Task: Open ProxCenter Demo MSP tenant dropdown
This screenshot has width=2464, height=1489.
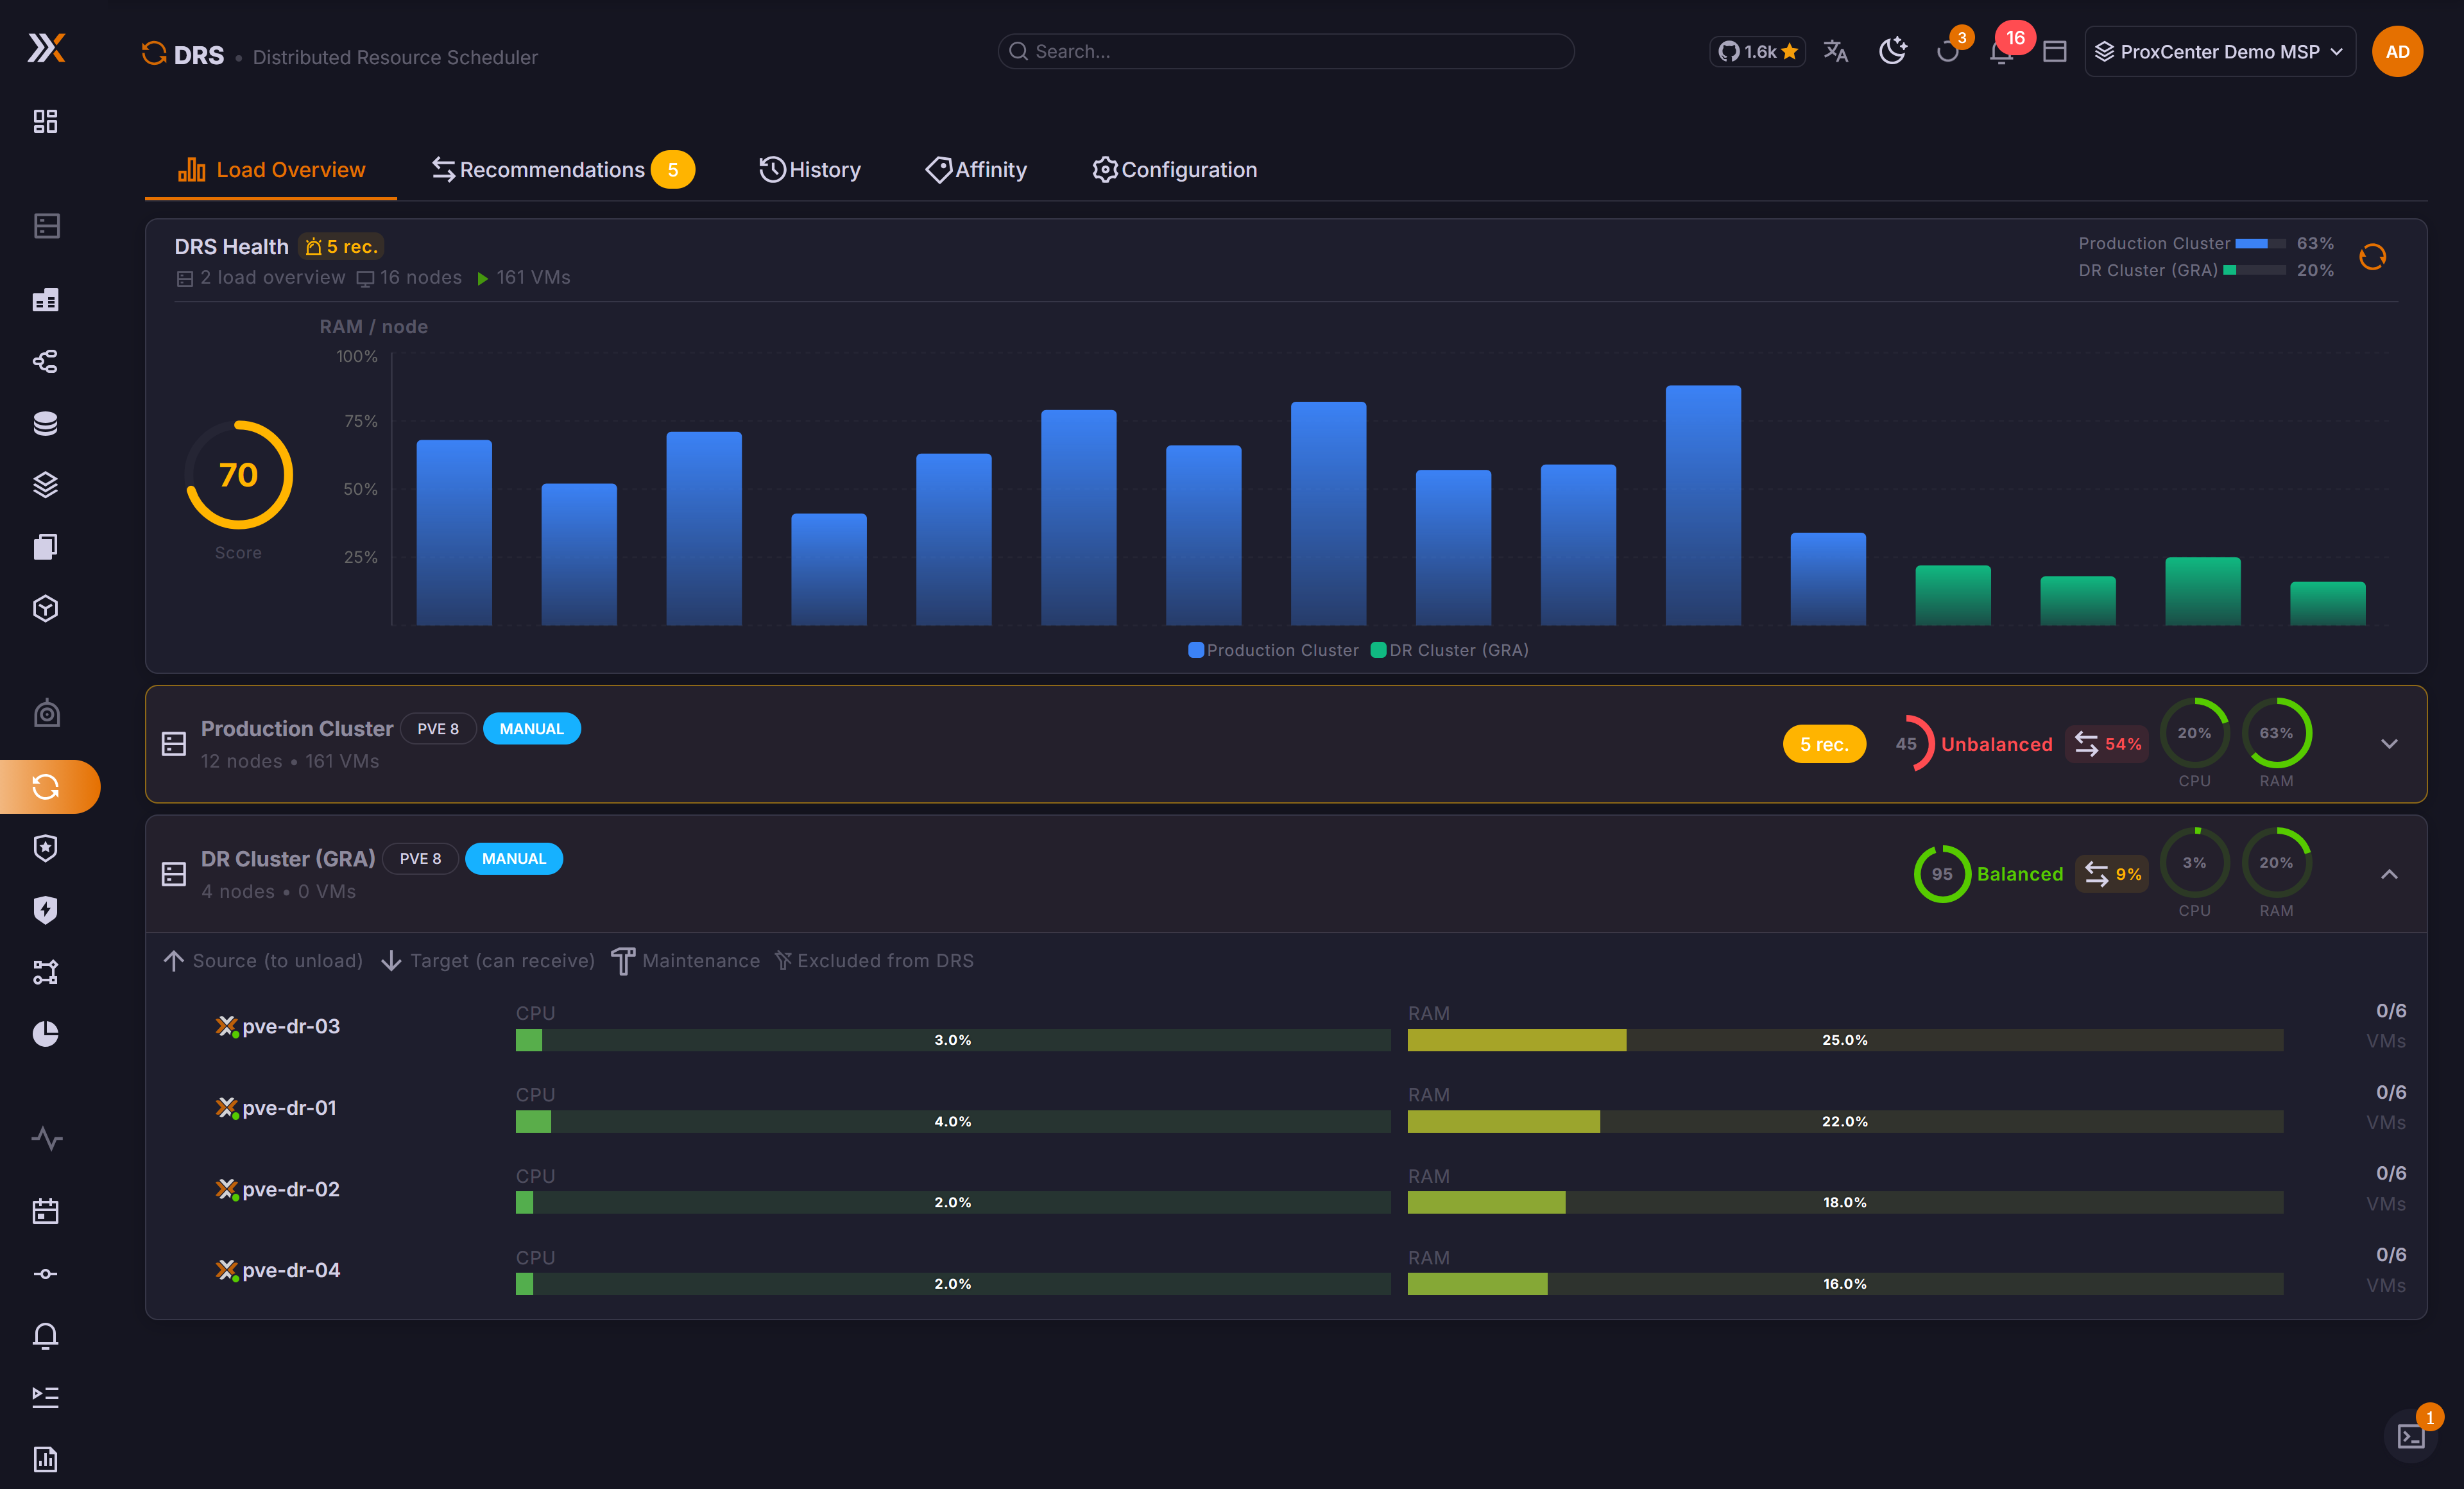Action: (2219, 51)
